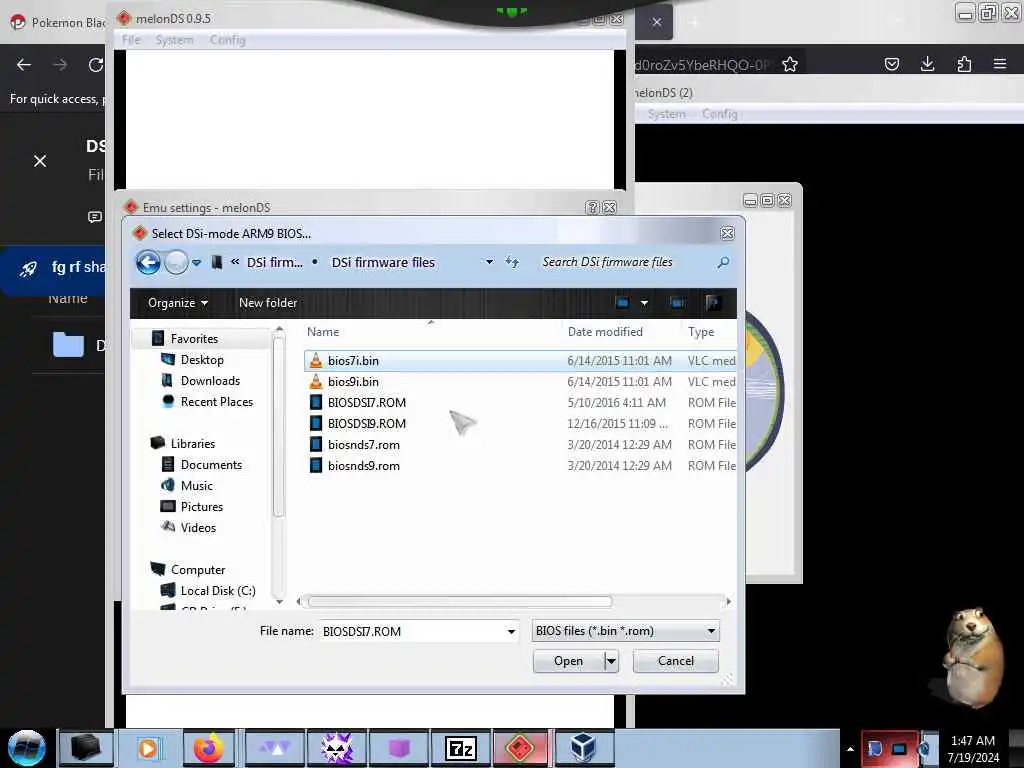The width and height of the screenshot is (1024, 768).
Task: Open Pictures library in navigation pane
Action: click(x=202, y=507)
